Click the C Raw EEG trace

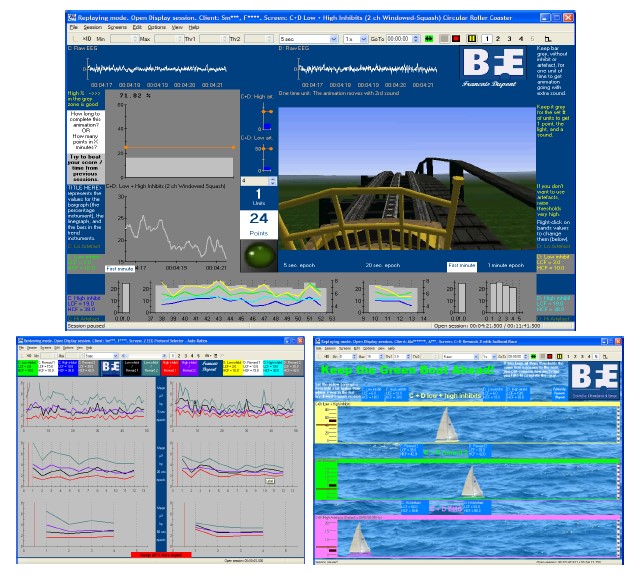[156, 69]
